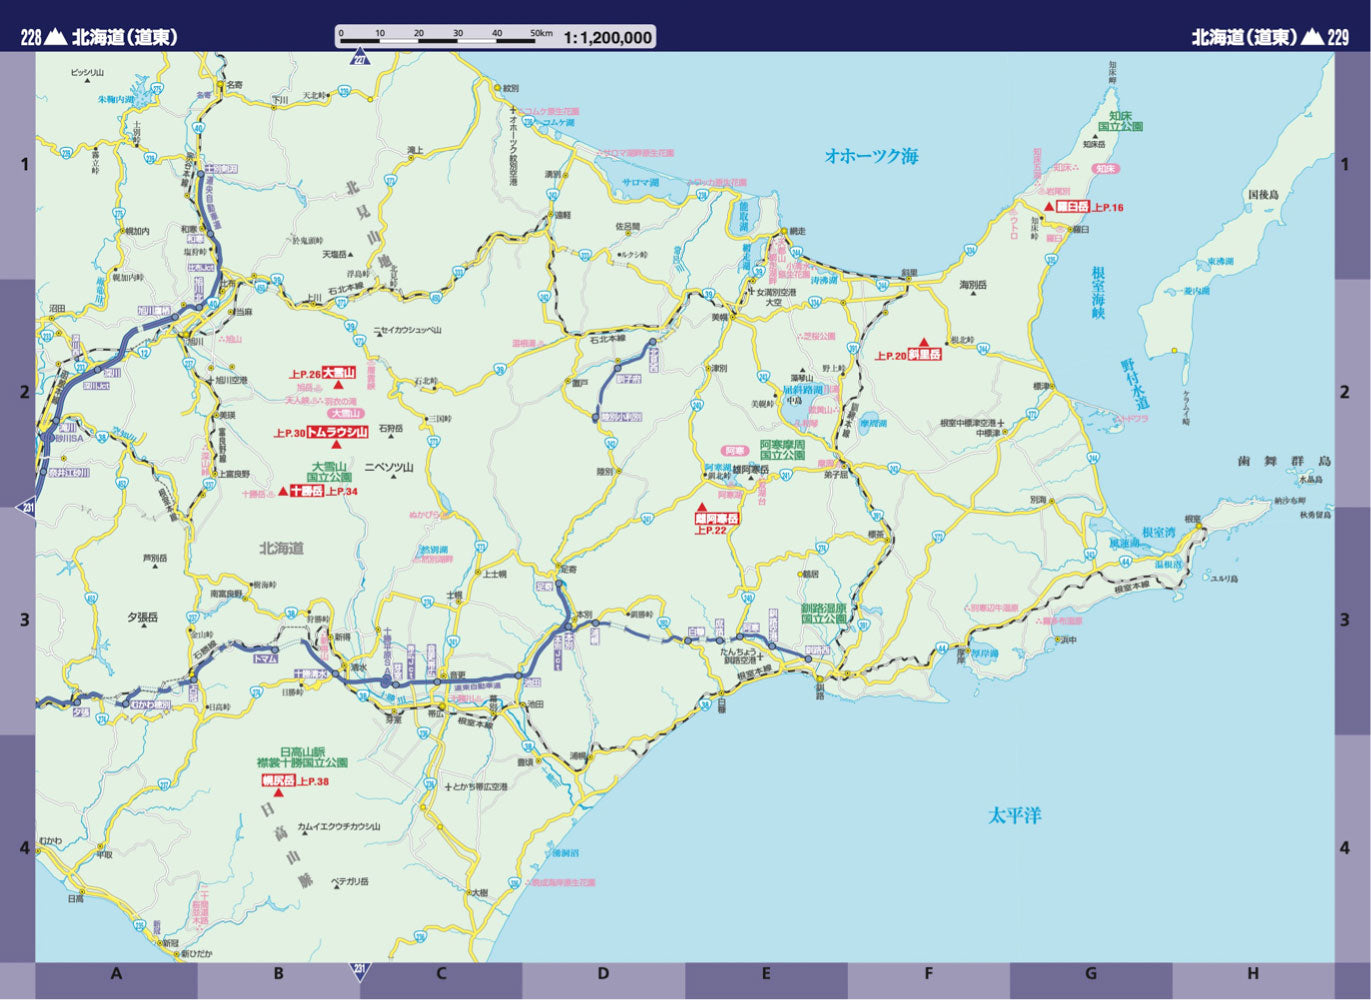Click the 名寄 city label
The width and height of the screenshot is (1371, 1000).
point(235,86)
